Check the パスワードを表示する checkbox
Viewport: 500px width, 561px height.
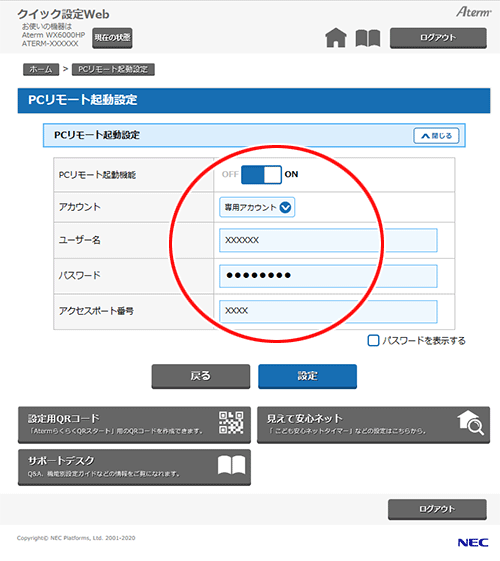373,340
